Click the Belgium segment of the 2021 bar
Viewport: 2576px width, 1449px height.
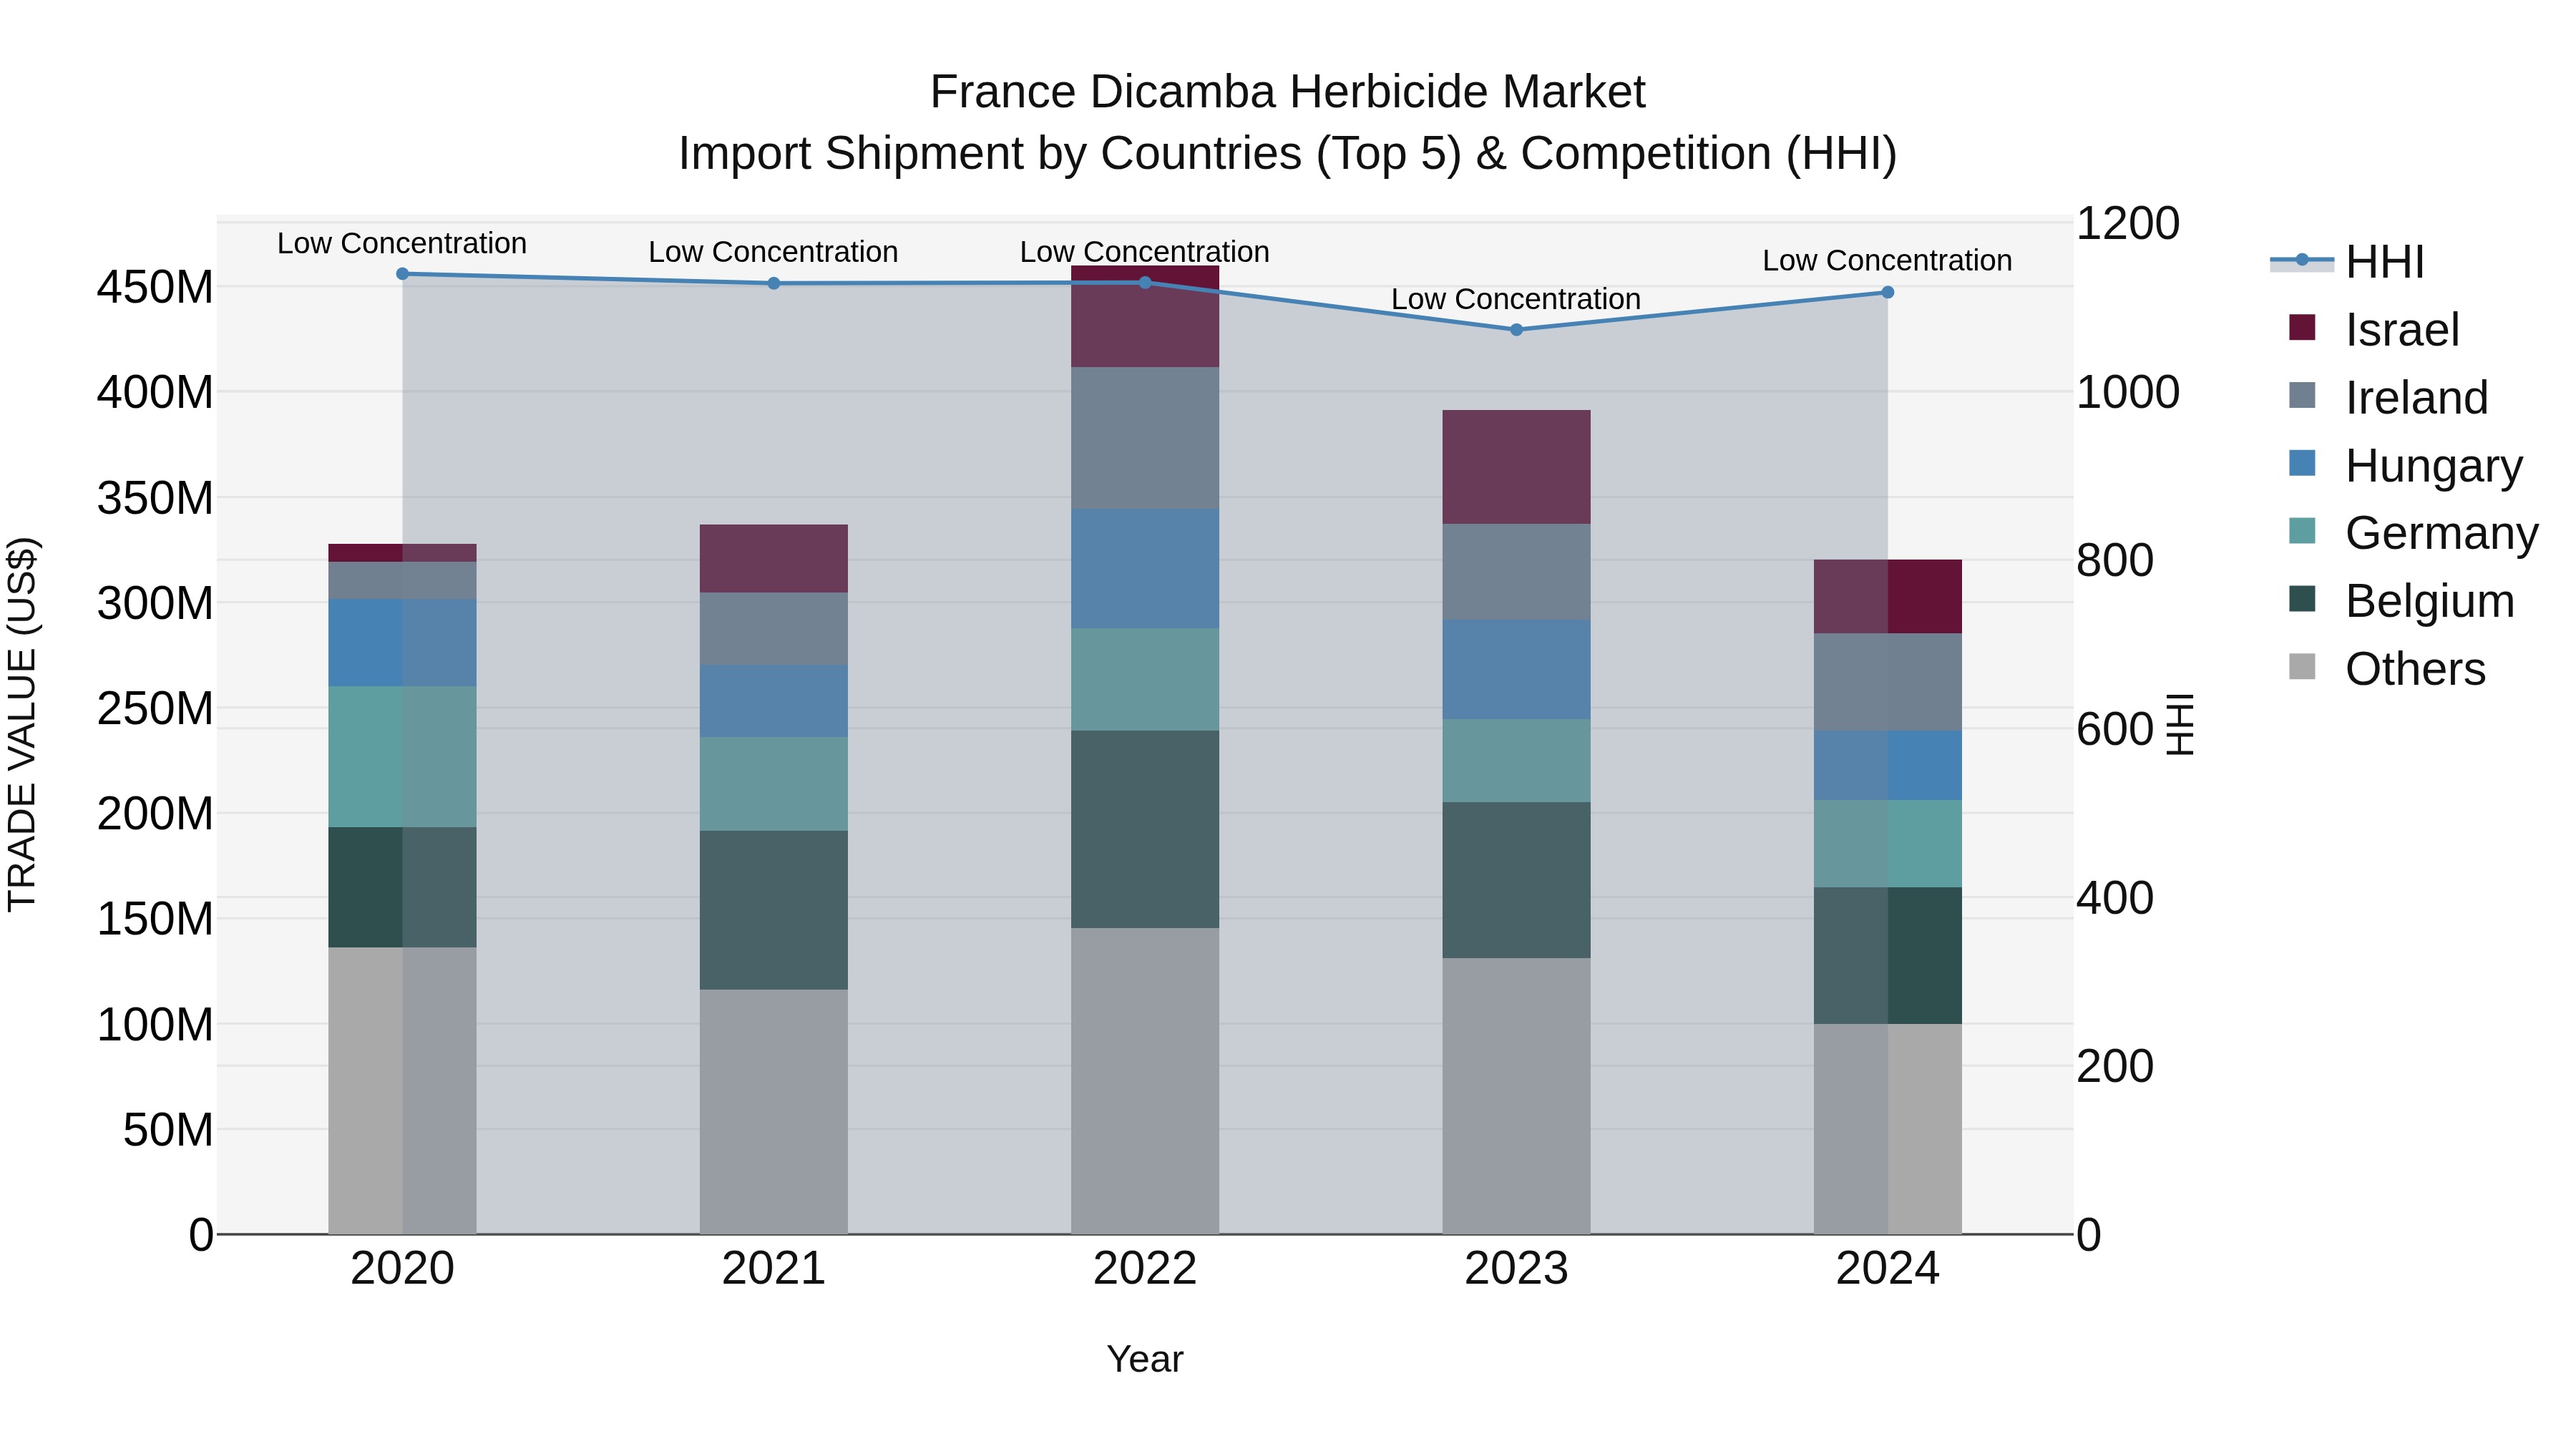(x=774, y=911)
